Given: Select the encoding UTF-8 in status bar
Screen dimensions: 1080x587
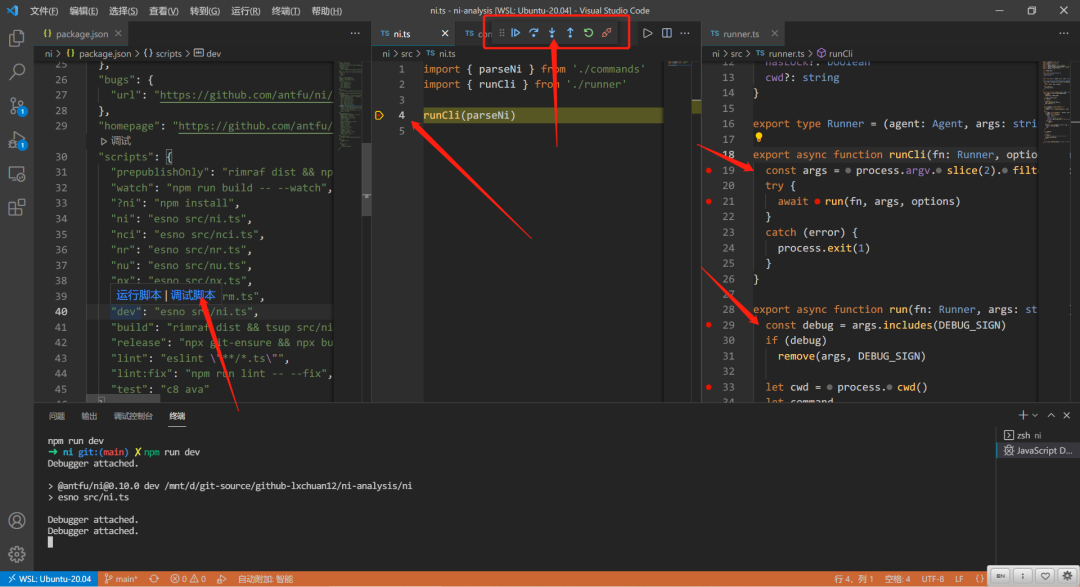Looking at the screenshot, I should pyautogui.click(x=933, y=579).
